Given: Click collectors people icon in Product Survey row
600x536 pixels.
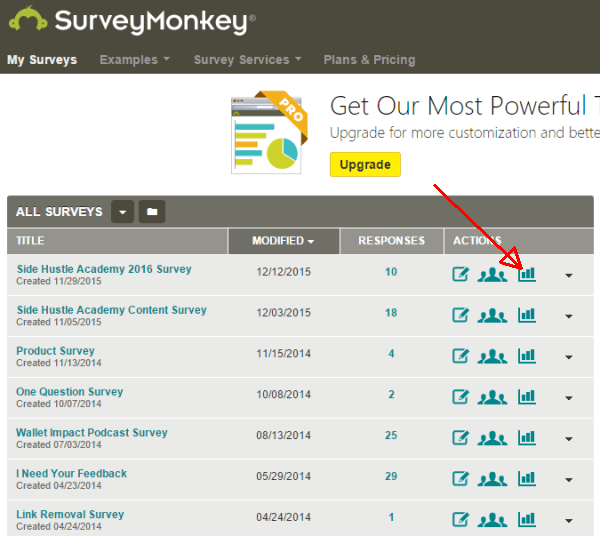Looking at the screenshot, I should (492, 357).
